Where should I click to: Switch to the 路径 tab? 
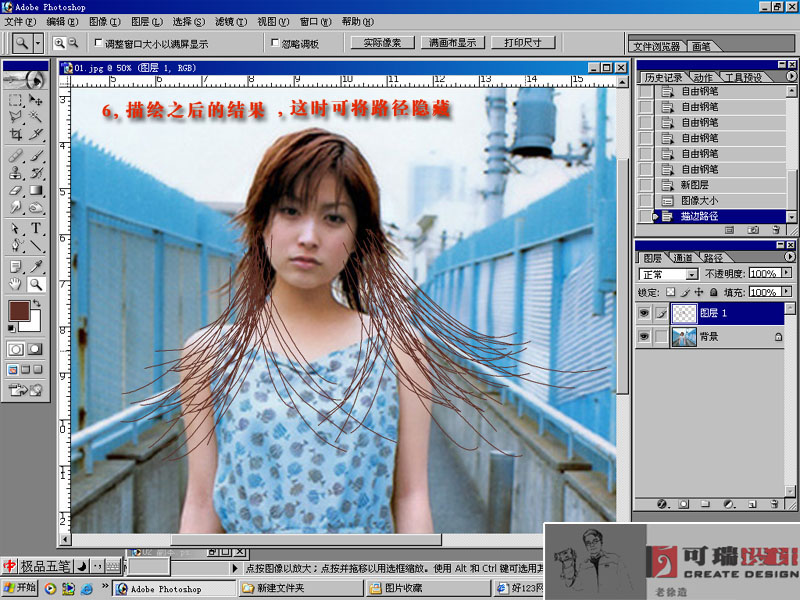(712, 258)
